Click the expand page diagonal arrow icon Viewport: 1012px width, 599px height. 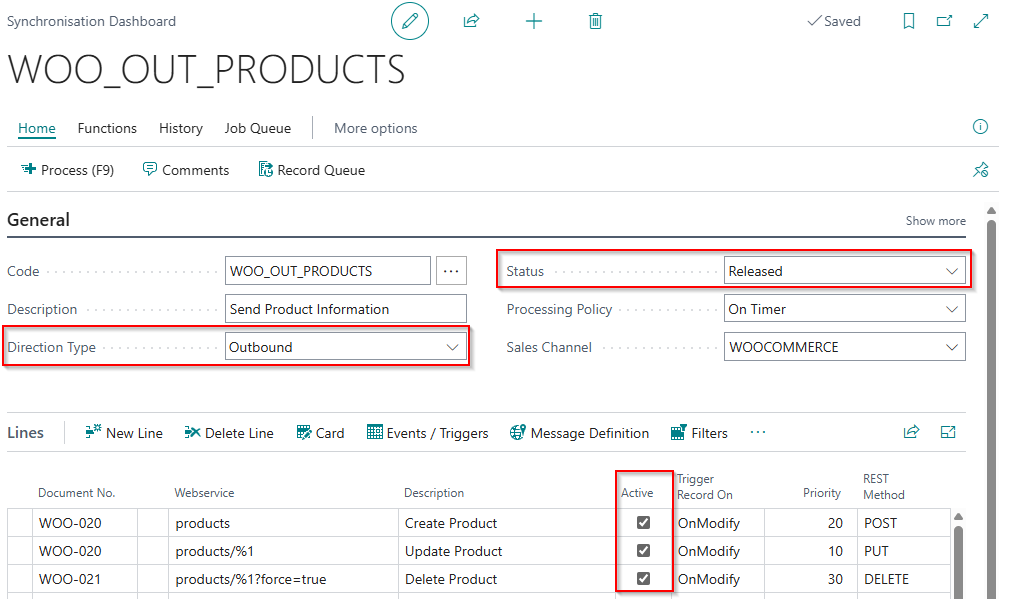(980, 21)
